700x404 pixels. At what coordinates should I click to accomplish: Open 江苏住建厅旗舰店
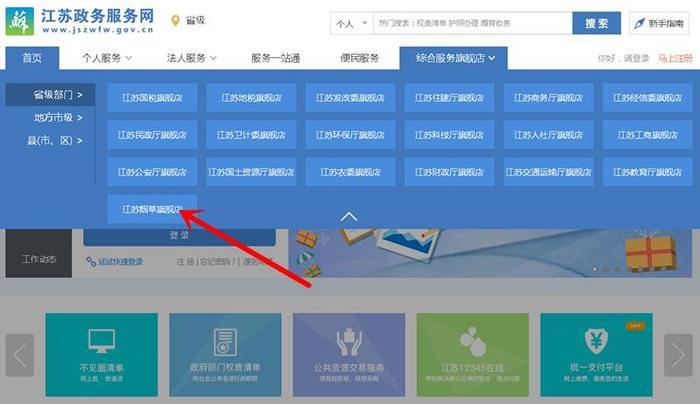pos(449,97)
